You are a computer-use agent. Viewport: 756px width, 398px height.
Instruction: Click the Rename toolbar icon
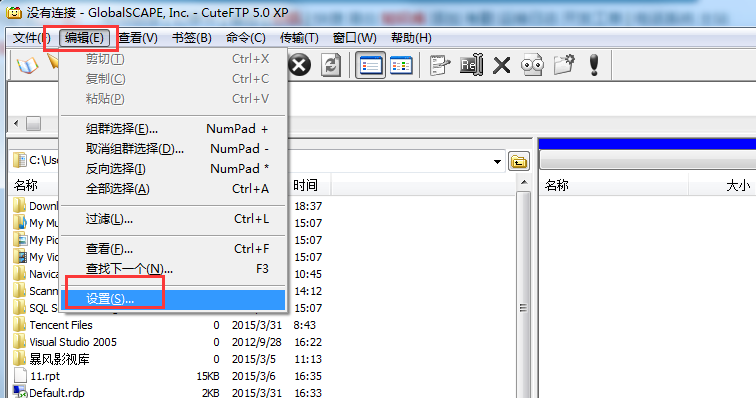pyautogui.click(x=471, y=65)
